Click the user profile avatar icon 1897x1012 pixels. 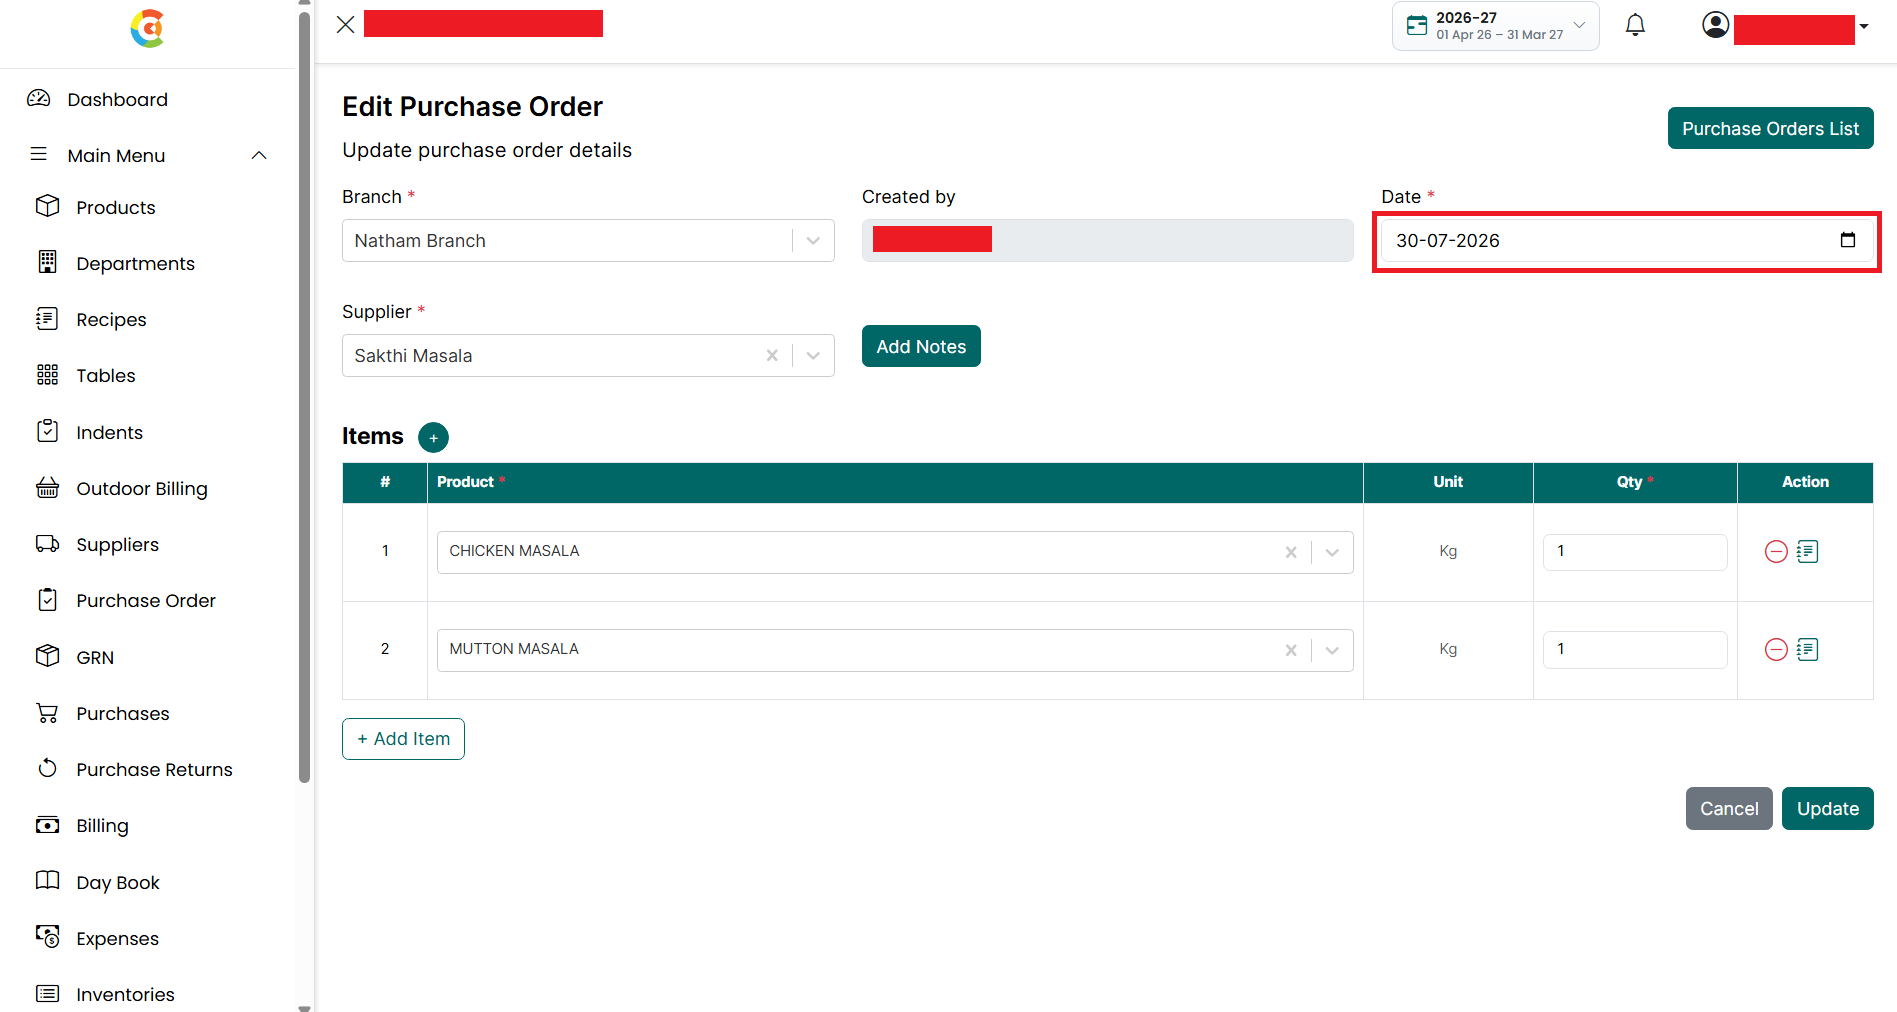point(1715,25)
